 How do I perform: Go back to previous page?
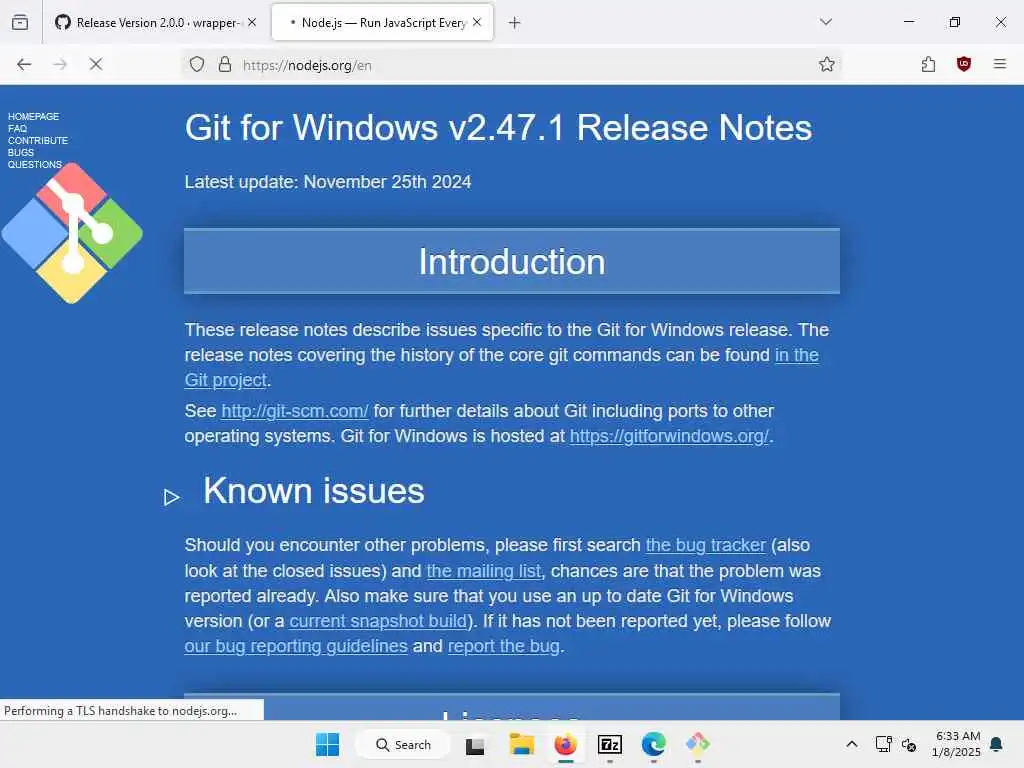click(24, 64)
